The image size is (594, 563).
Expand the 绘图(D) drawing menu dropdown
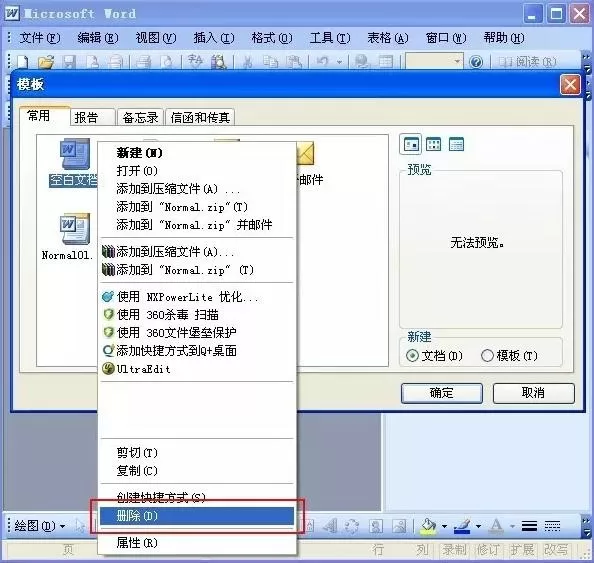point(40,526)
